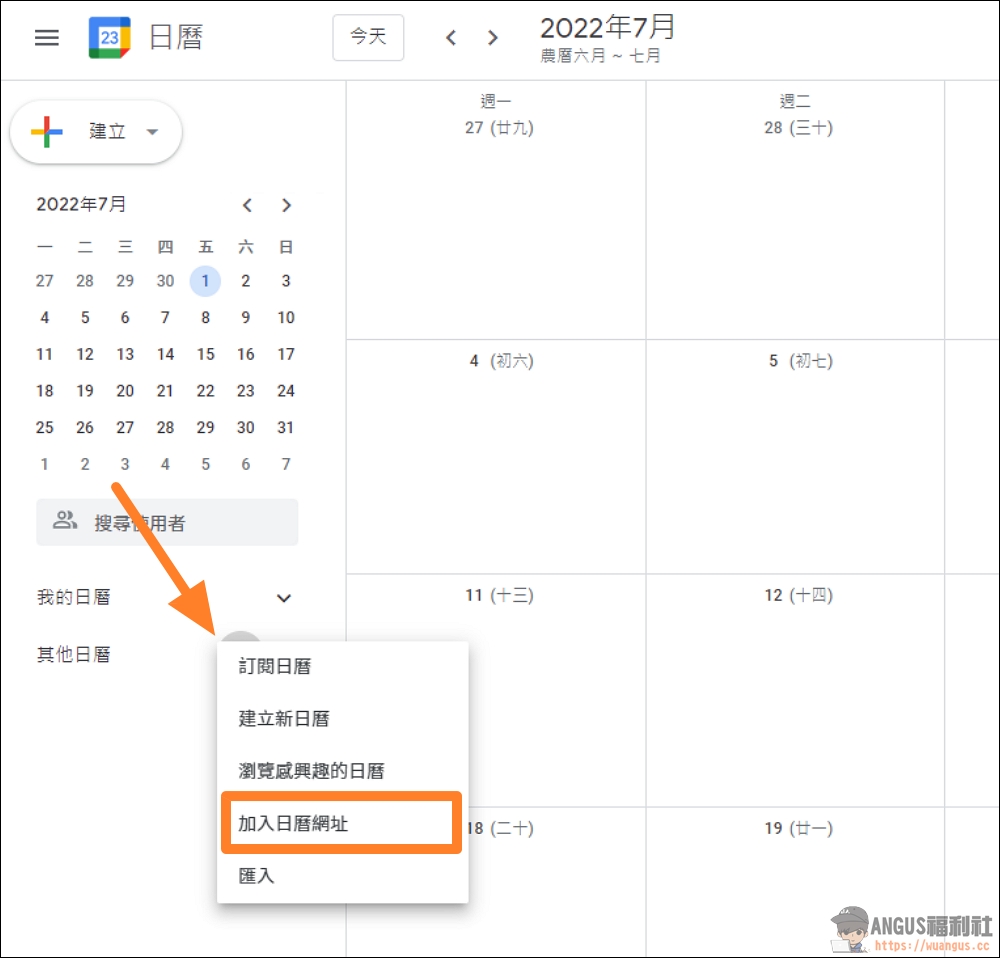1000x958 pixels.
Task: Focus the 搜尋使用者 search field
Action: [x=167, y=522]
